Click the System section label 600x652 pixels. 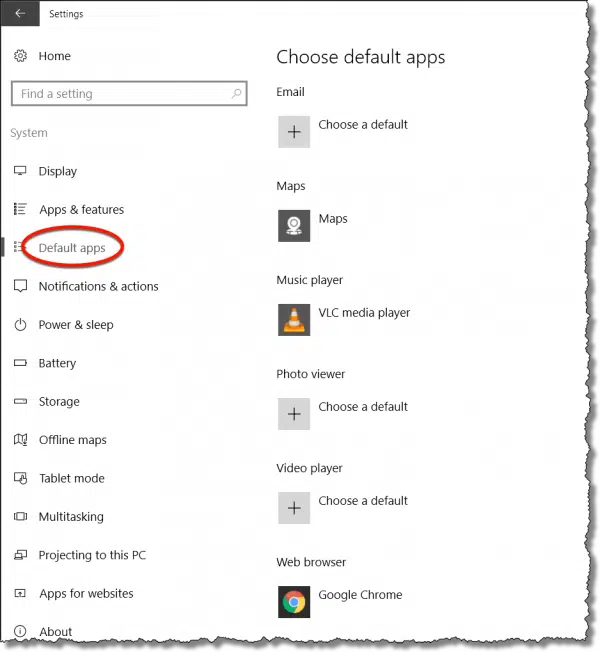29,133
